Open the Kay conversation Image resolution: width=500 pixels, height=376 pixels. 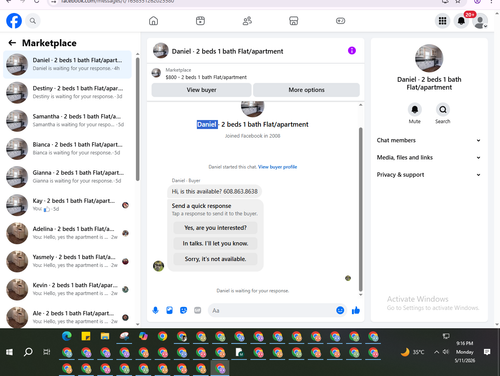(x=67, y=205)
